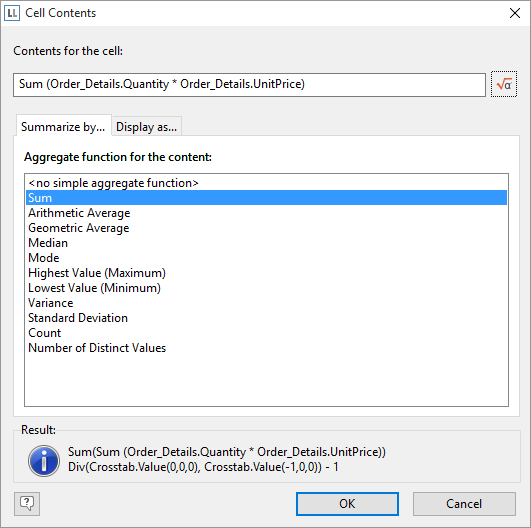This screenshot has height=528, width=531.
Task: Switch to the Display as... tab
Action: [x=147, y=127]
